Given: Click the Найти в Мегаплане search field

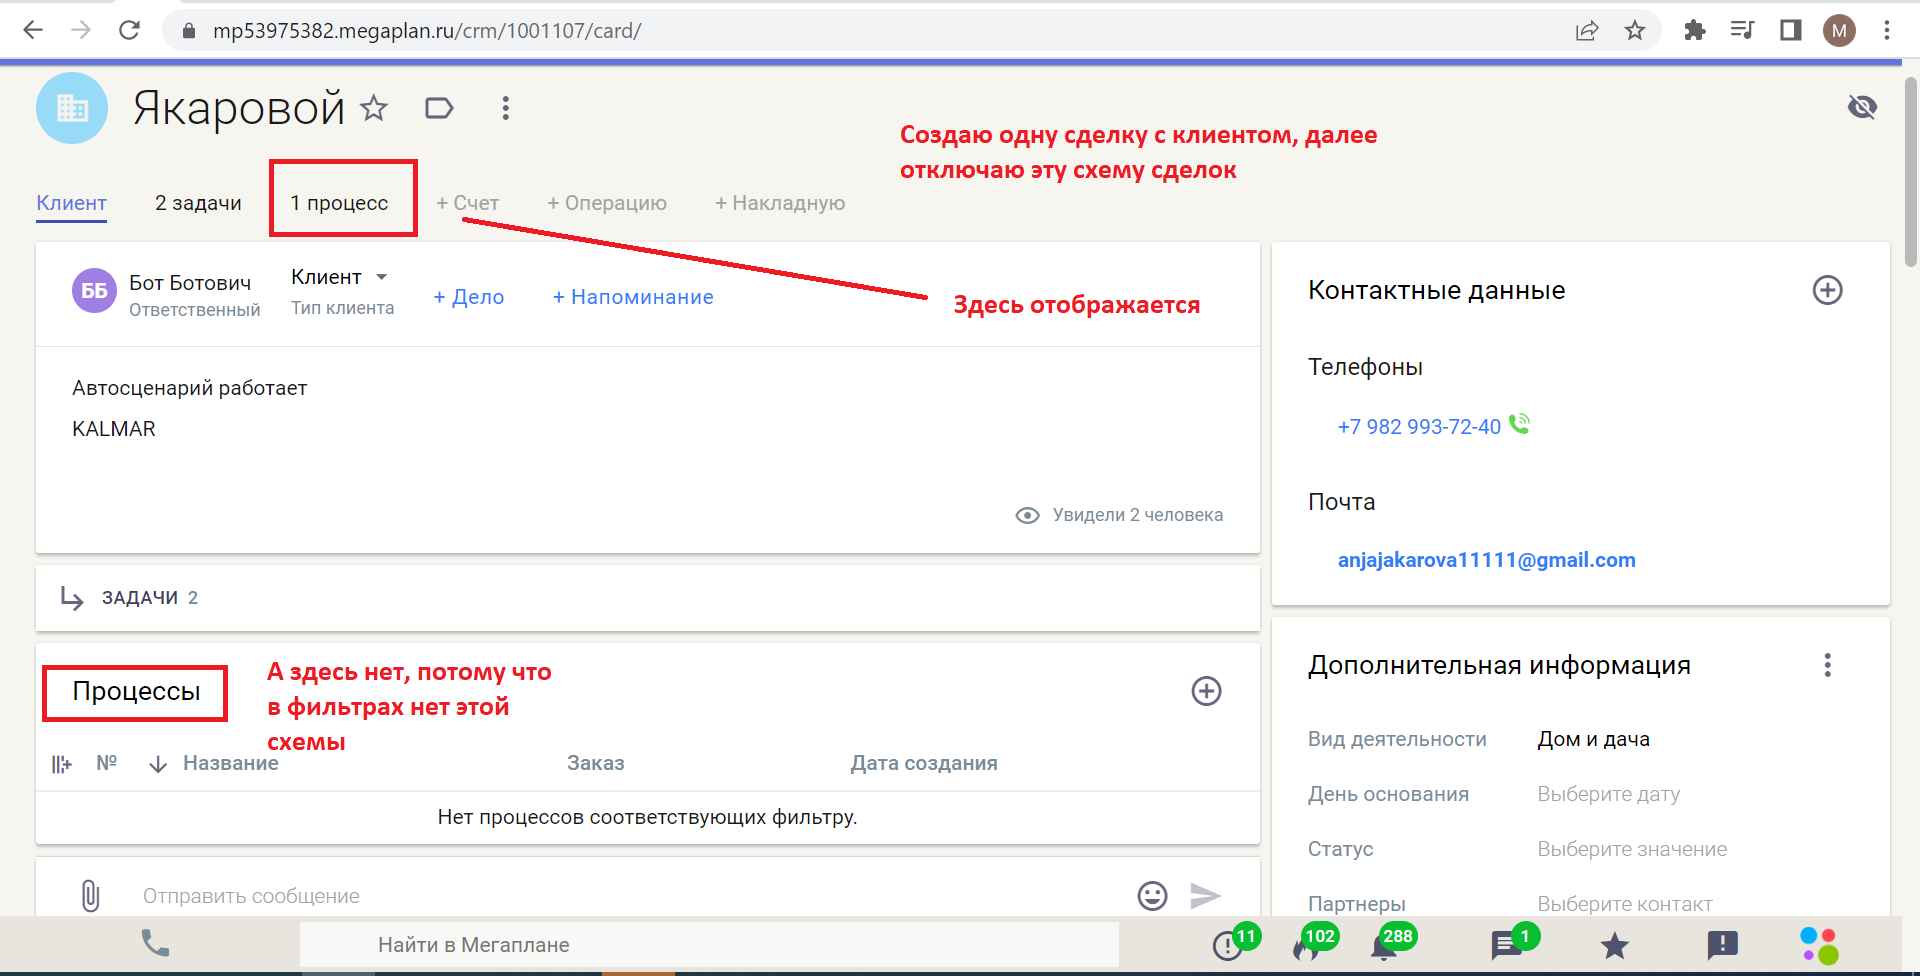Looking at the screenshot, I should pos(709,945).
